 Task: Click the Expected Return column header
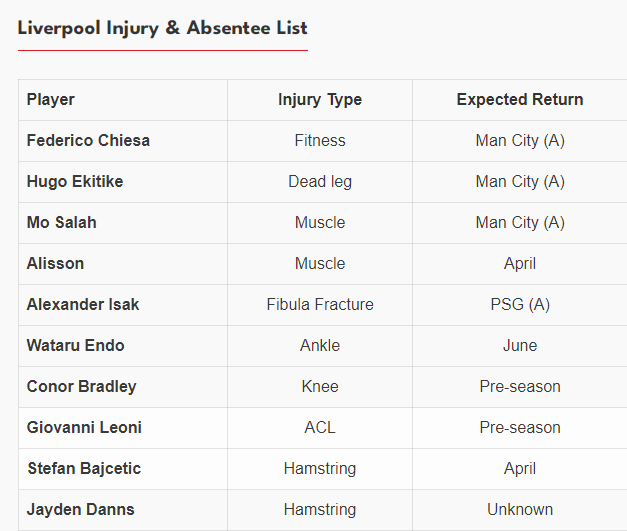[520, 100]
